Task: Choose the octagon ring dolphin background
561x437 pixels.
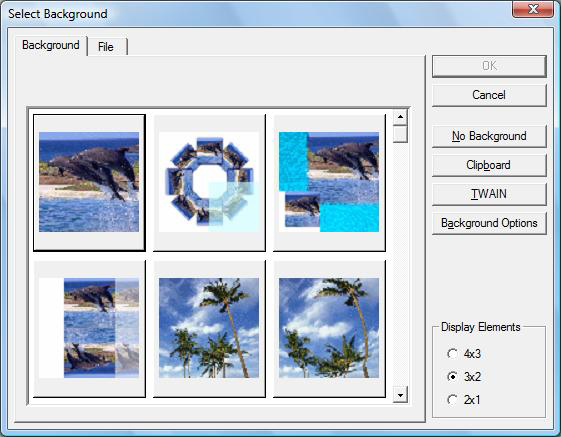Action: [209, 183]
